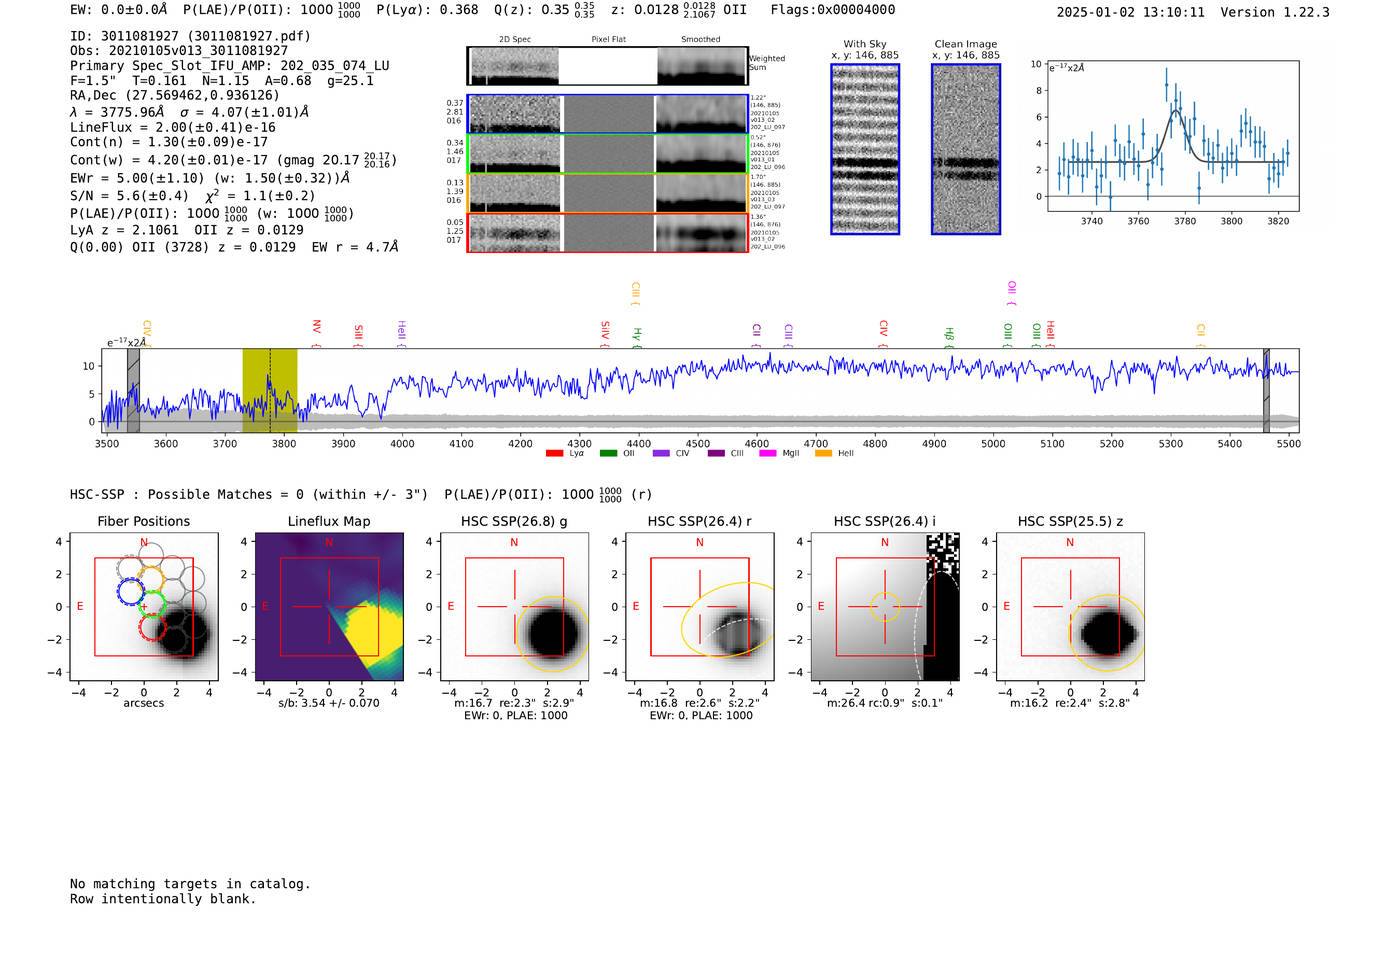Click the 's/b: 3.54 +/- 0.070' caption
This screenshot has height=953, width=1400.
[x=329, y=703]
